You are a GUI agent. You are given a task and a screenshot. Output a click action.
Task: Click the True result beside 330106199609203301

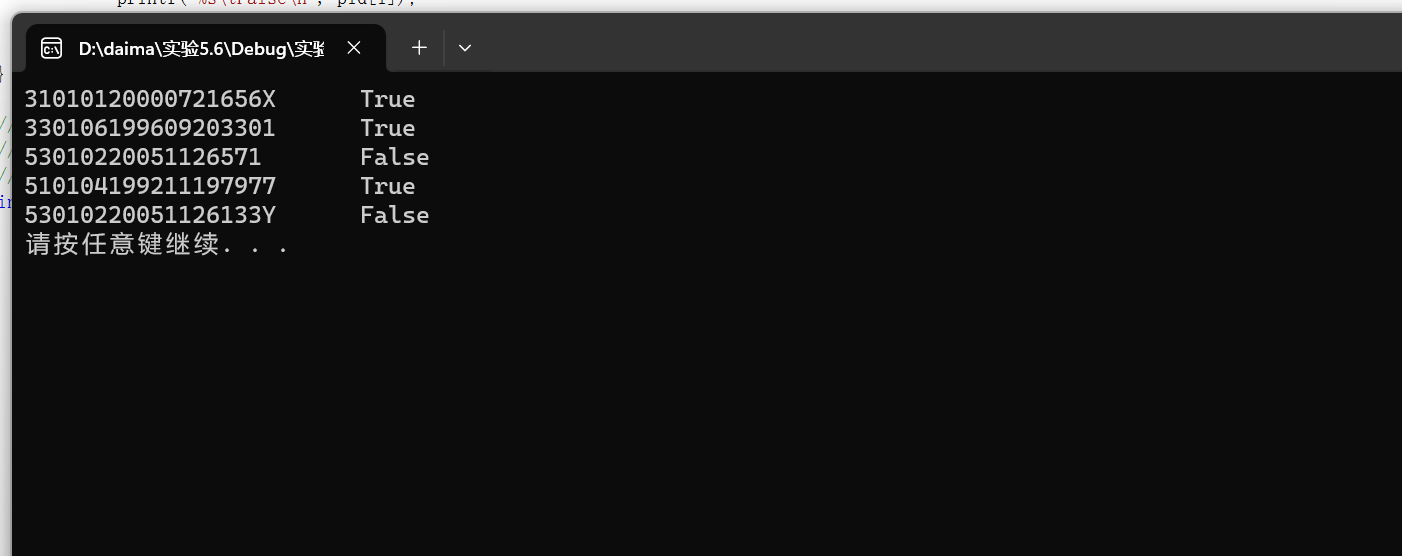(x=387, y=128)
